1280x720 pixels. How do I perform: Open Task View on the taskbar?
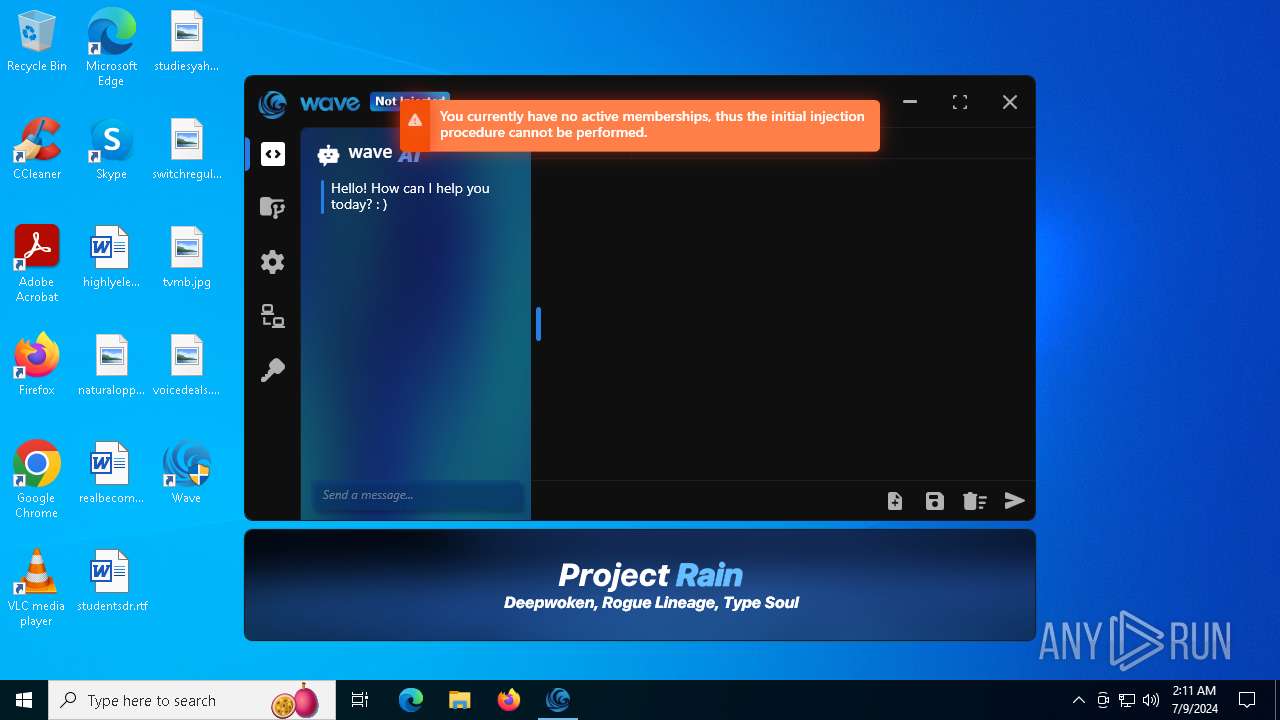coord(360,700)
